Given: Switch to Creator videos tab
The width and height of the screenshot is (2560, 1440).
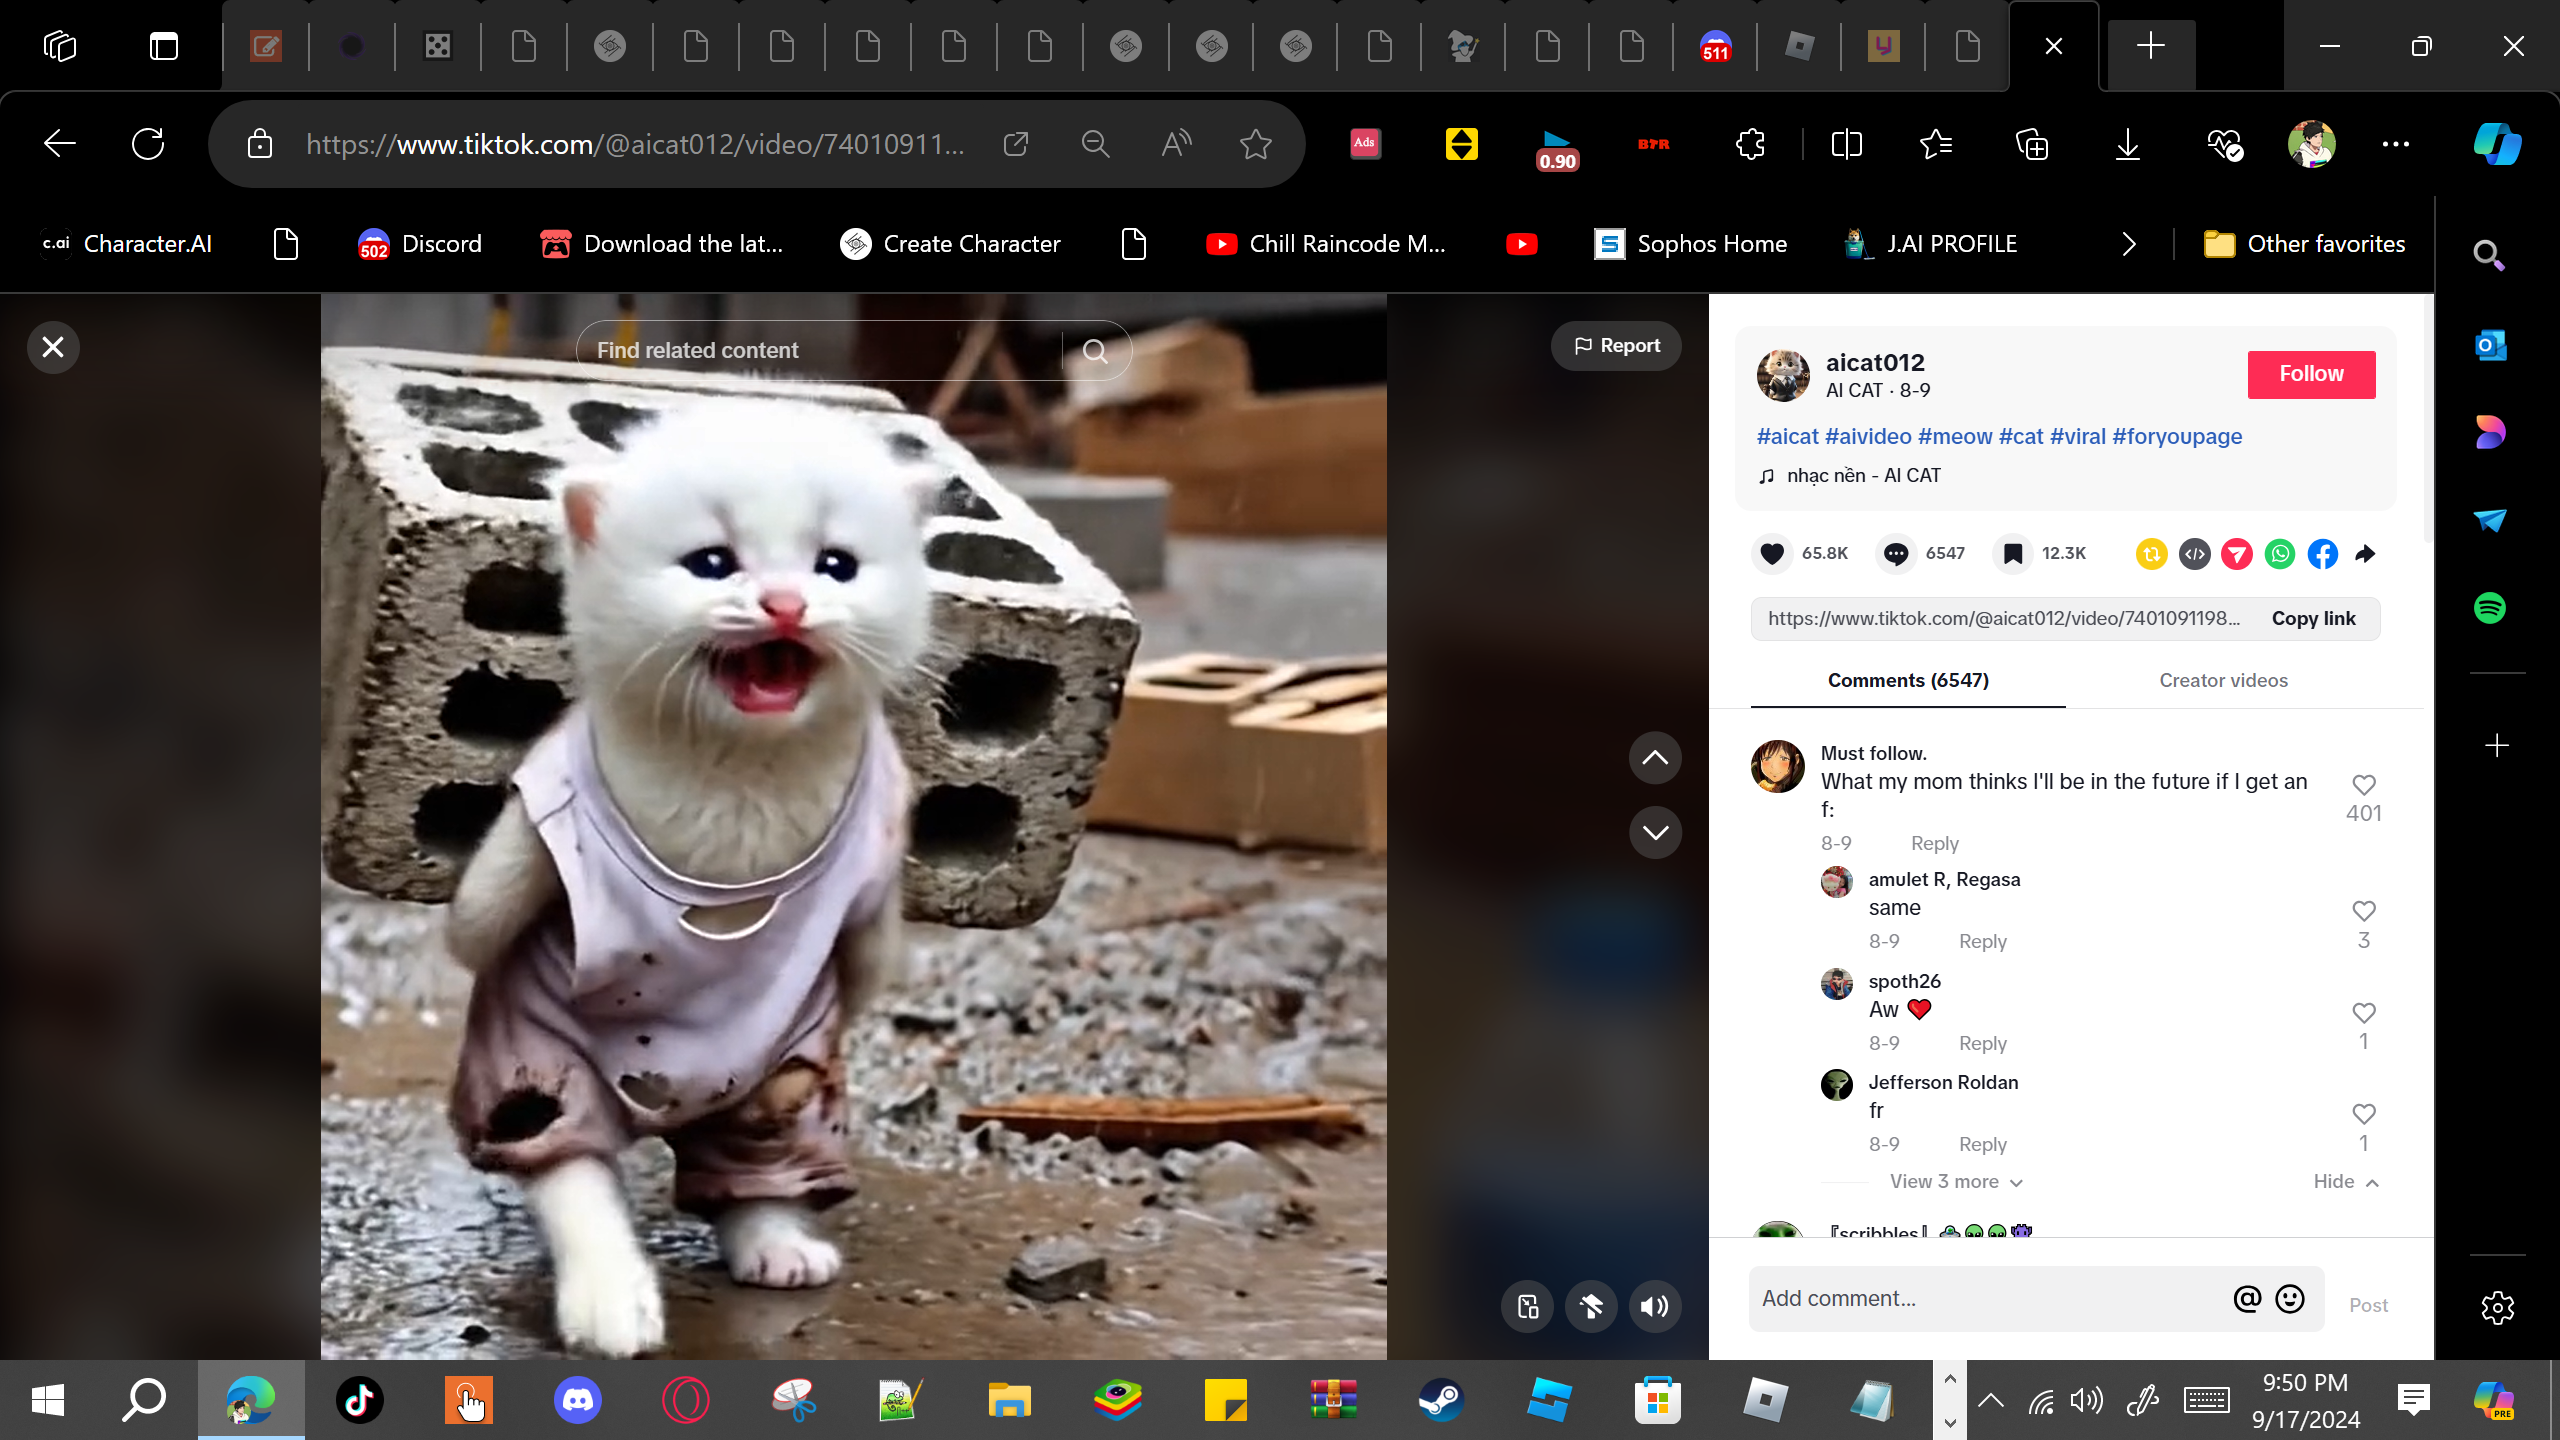Looking at the screenshot, I should [x=2223, y=680].
